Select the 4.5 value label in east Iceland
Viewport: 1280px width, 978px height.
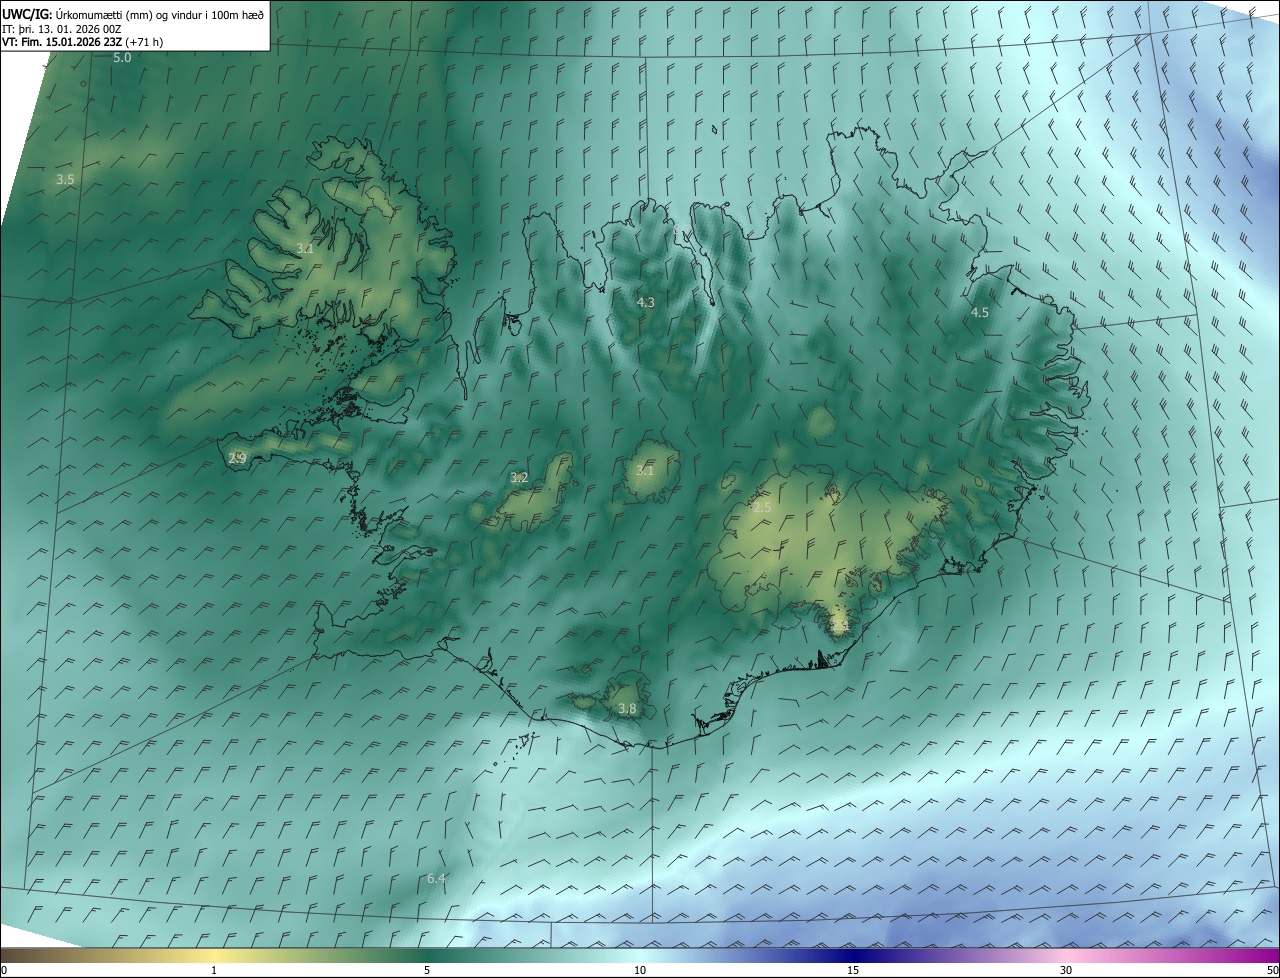(x=980, y=313)
